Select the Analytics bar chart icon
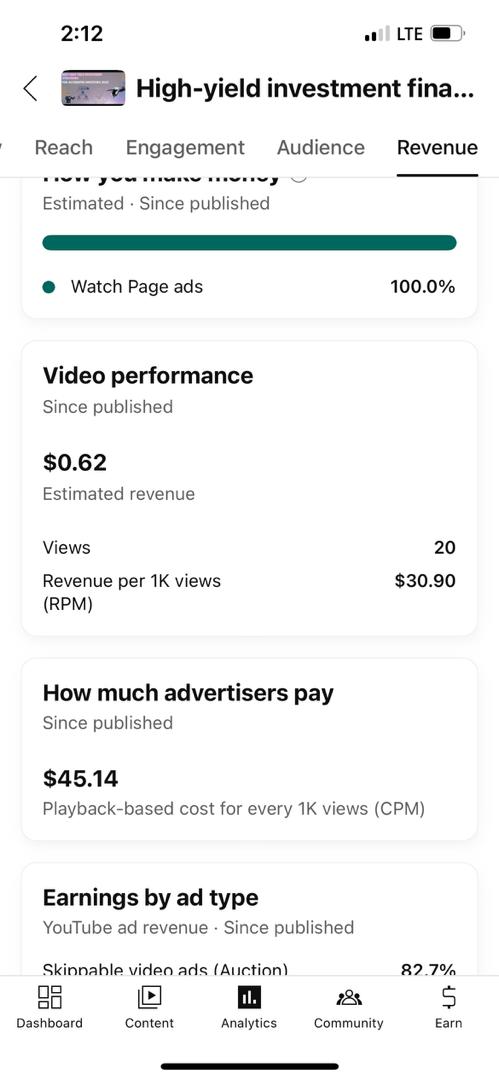The width and height of the screenshot is (499, 1080). point(249,997)
